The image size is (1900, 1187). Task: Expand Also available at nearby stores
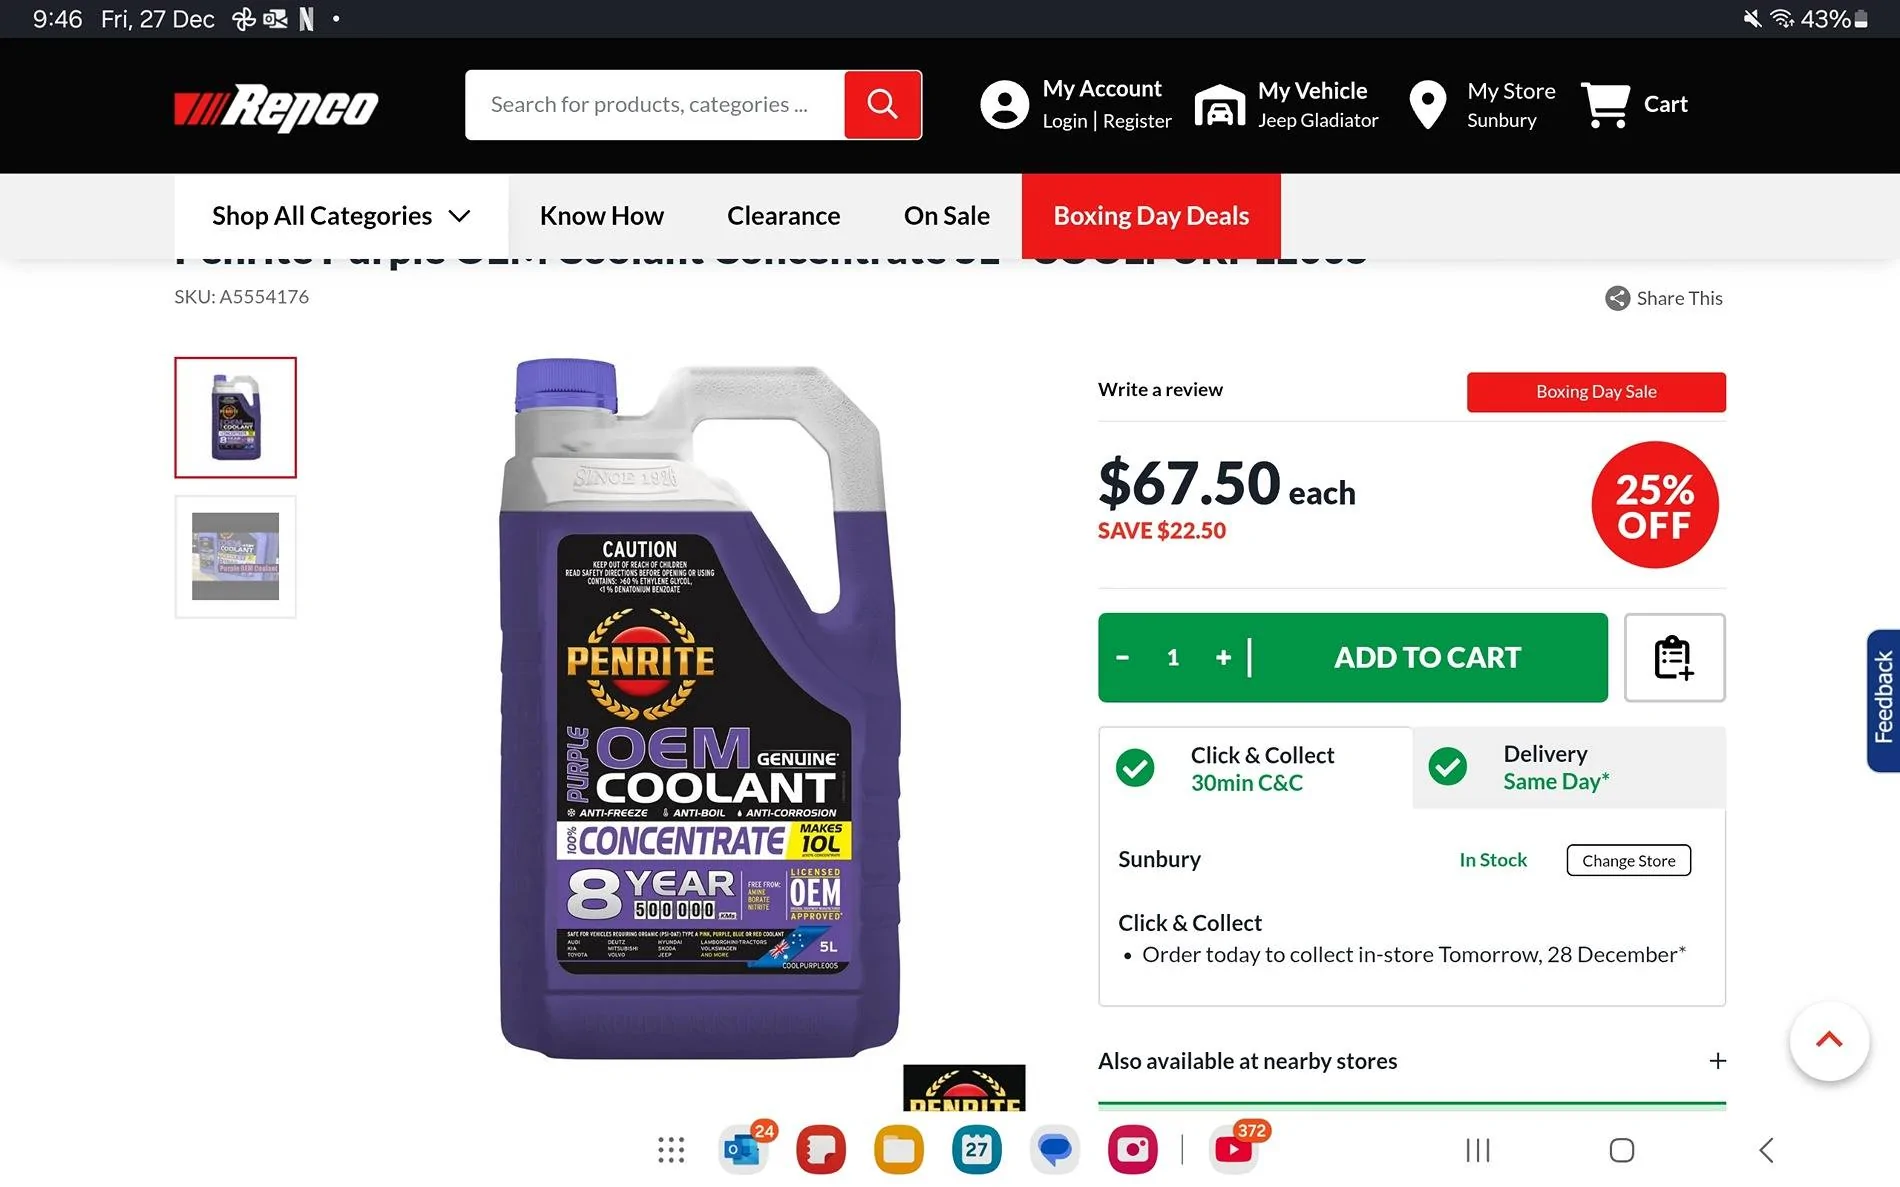(1412, 1061)
